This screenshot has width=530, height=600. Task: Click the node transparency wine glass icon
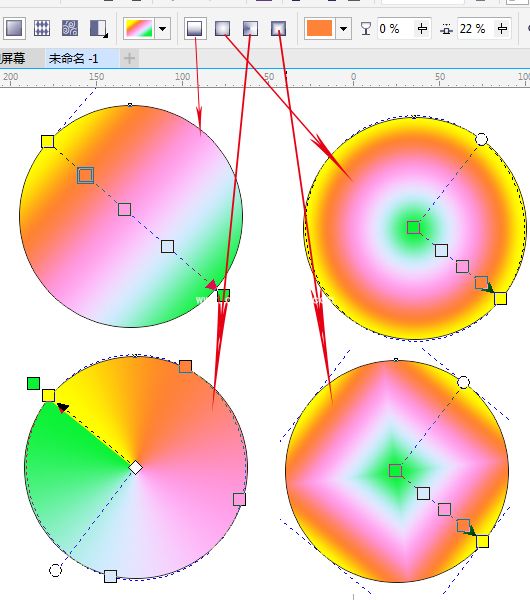tap(366, 29)
